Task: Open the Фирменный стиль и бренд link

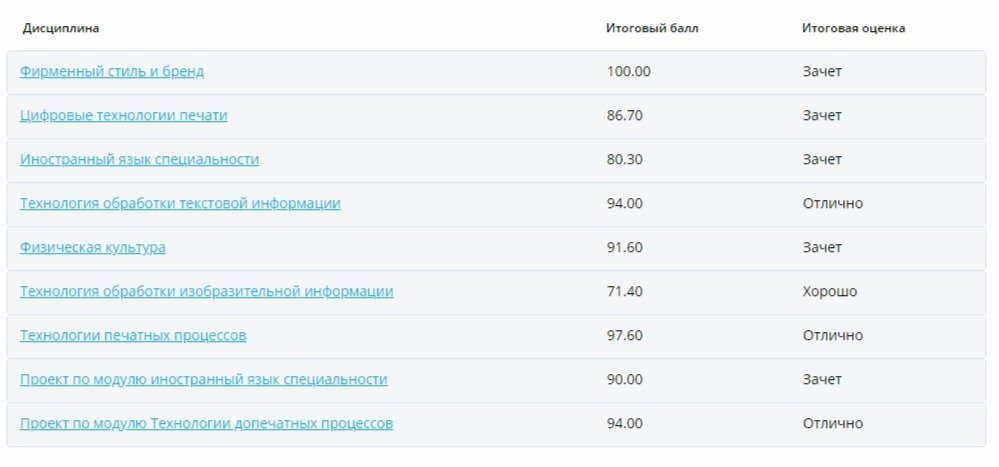Action: pyautogui.click(x=112, y=72)
